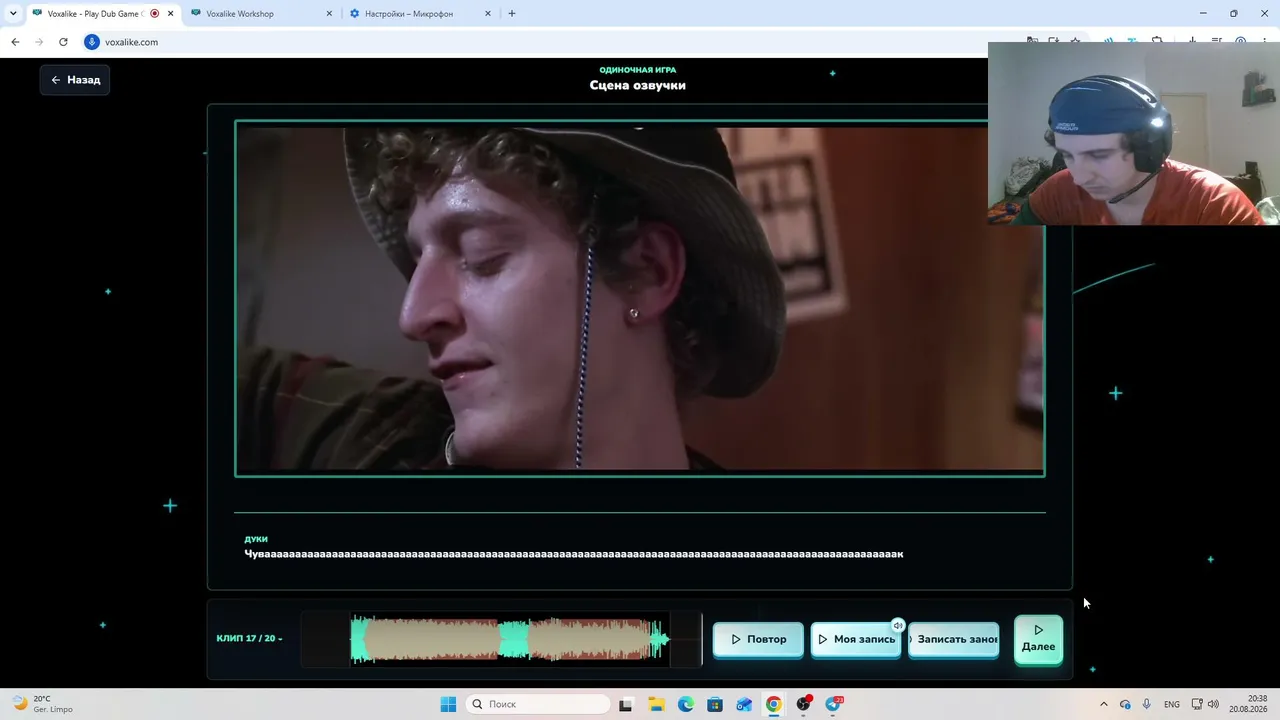The width and height of the screenshot is (1280, 720).
Task: Close the Настройки – Микрофон tab
Action: pyautogui.click(x=488, y=14)
